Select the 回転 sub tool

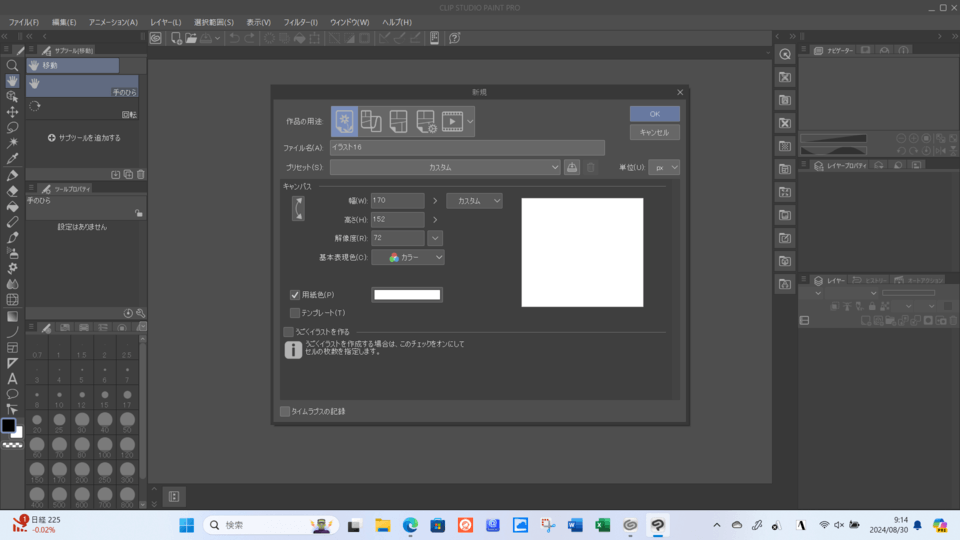[x=82, y=109]
